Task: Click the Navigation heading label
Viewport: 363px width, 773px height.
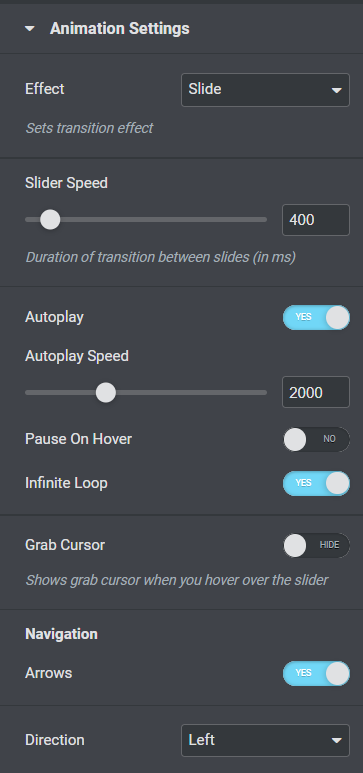Action: (x=61, y=634)
